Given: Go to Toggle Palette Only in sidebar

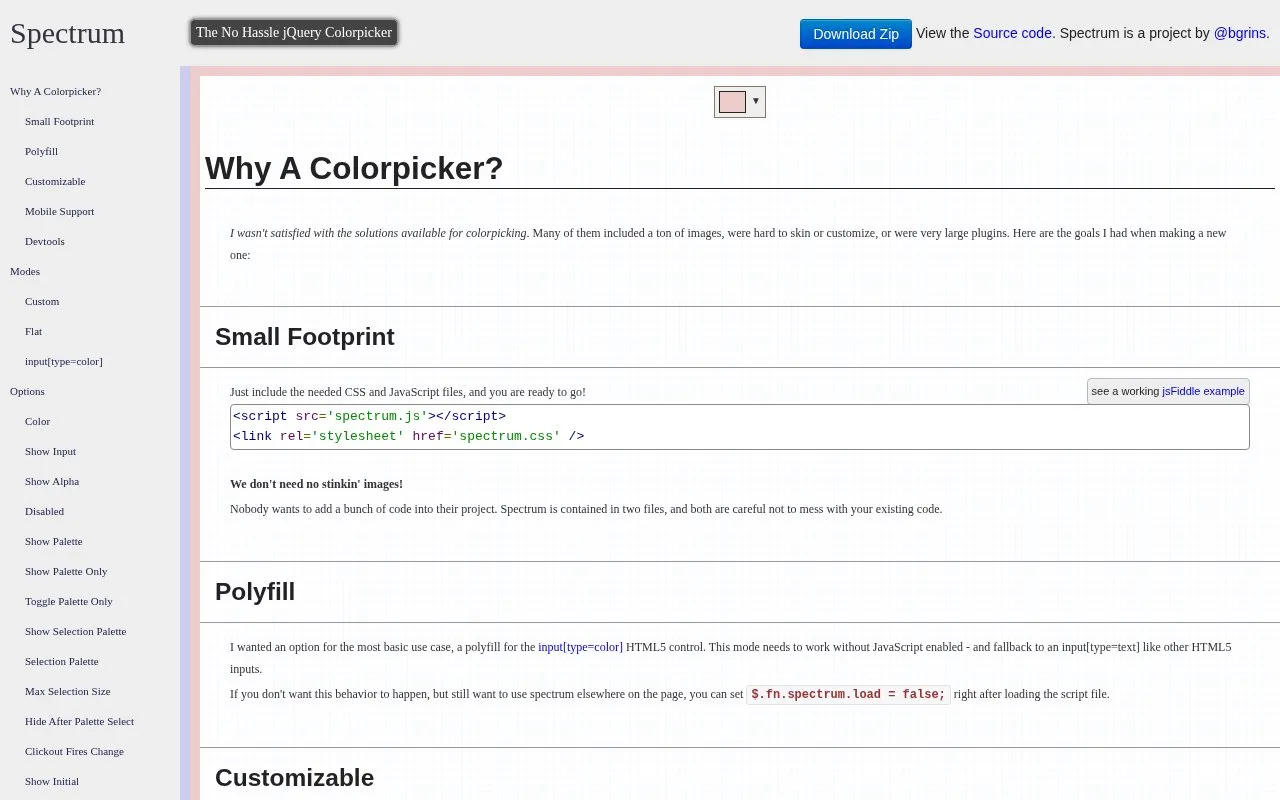Looking at the screenshot, I should 69,601.
